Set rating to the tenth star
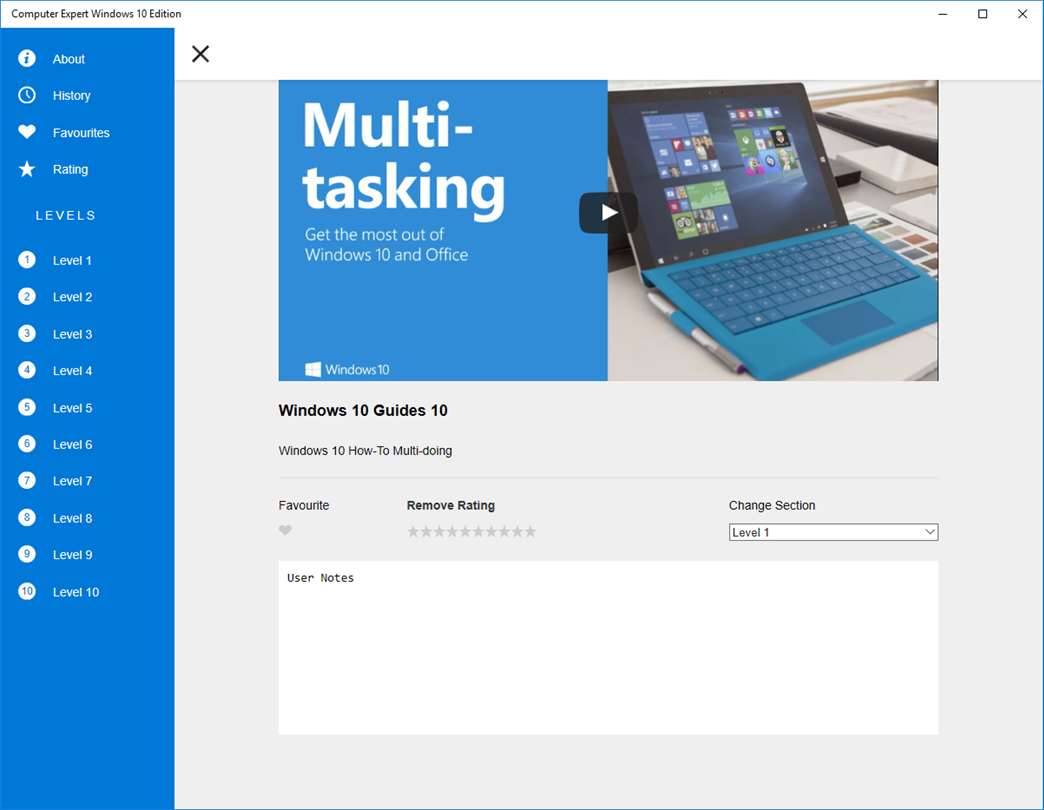The width and height of the screenshot is (1044, 810). (530, 531)
